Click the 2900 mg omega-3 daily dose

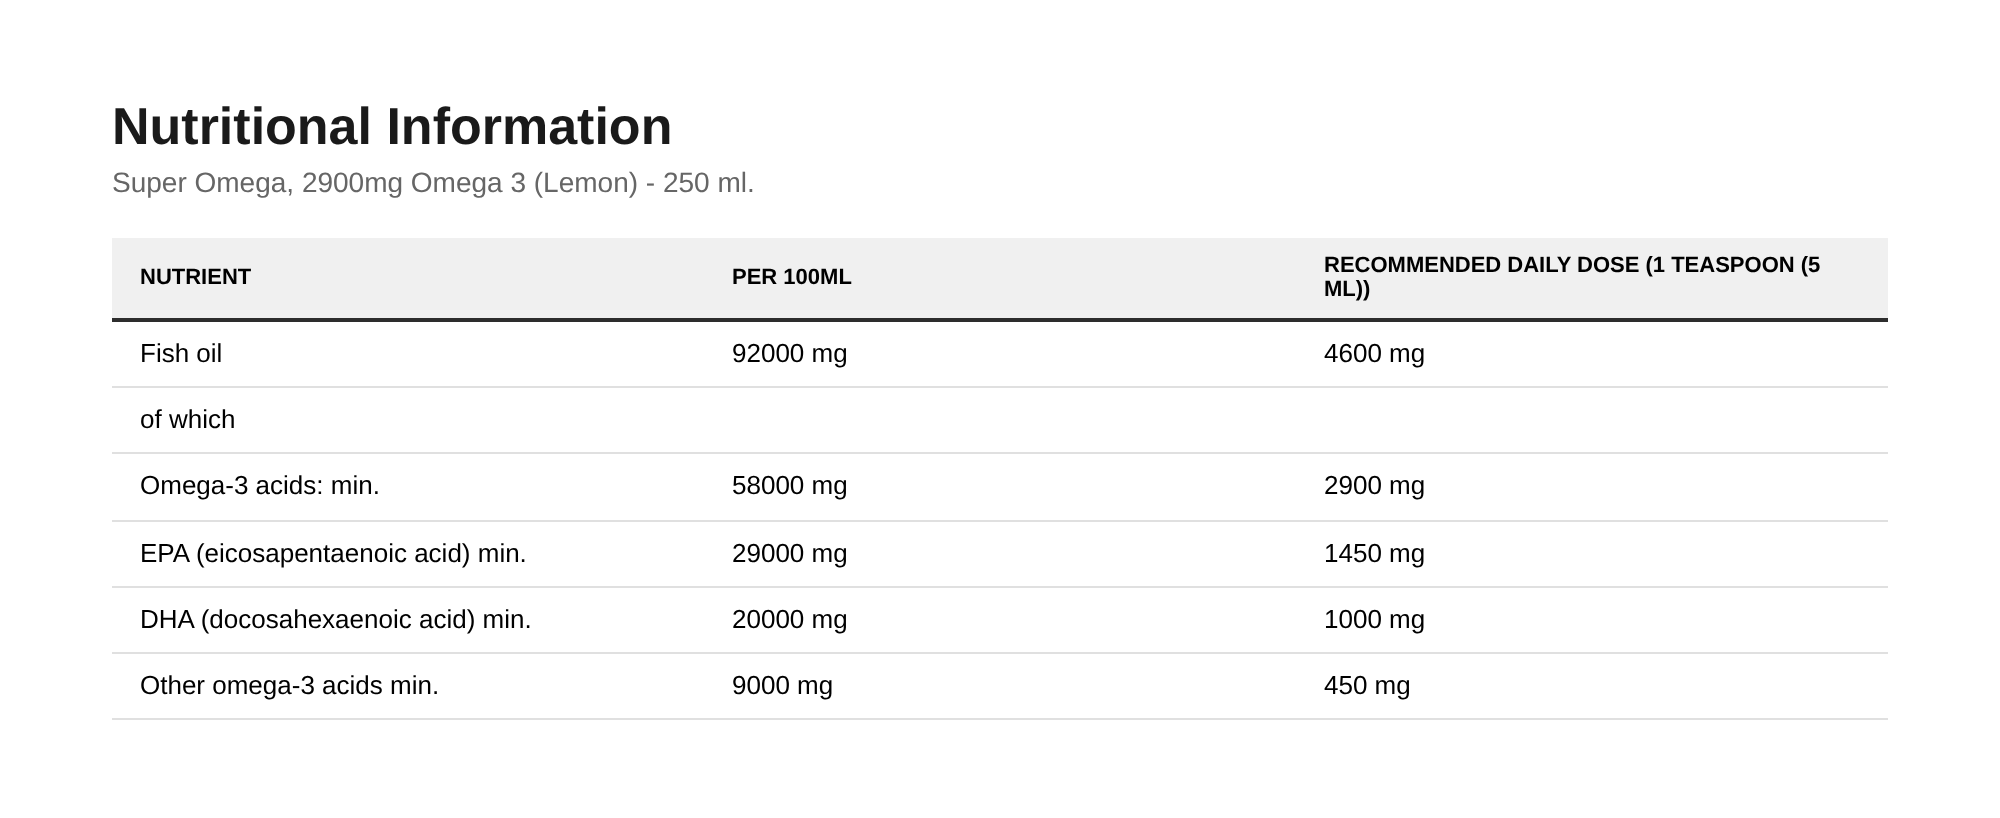point(1374,485)
